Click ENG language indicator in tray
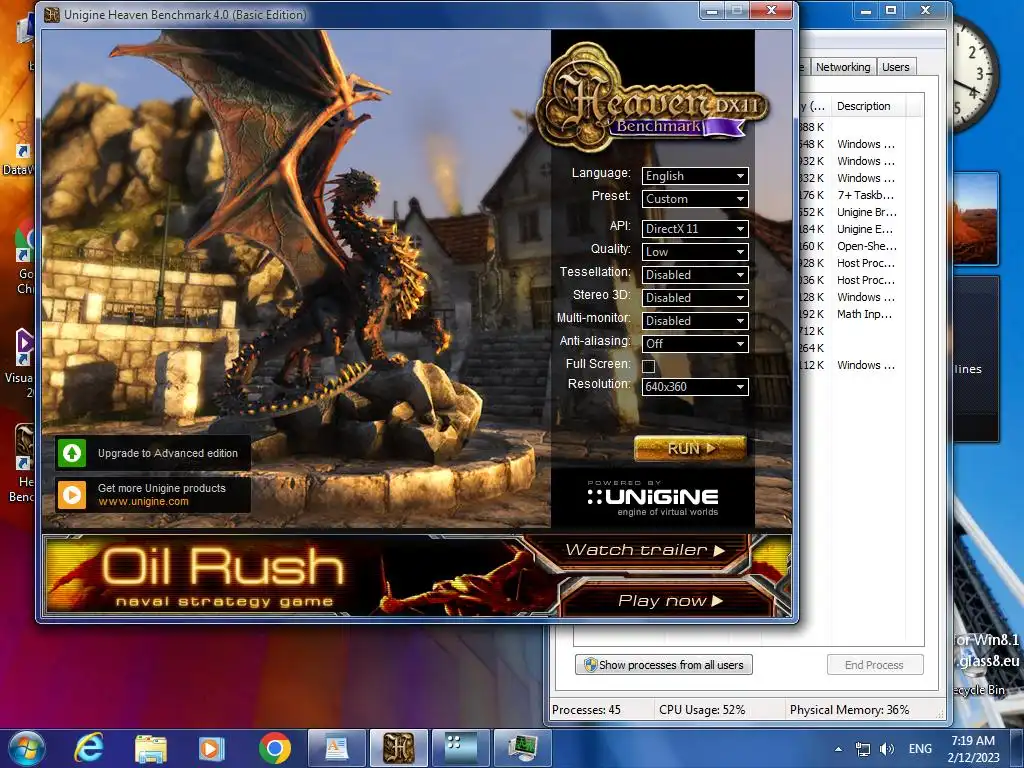This screenshot has width=1024, height=768. (x=920, y=749)
